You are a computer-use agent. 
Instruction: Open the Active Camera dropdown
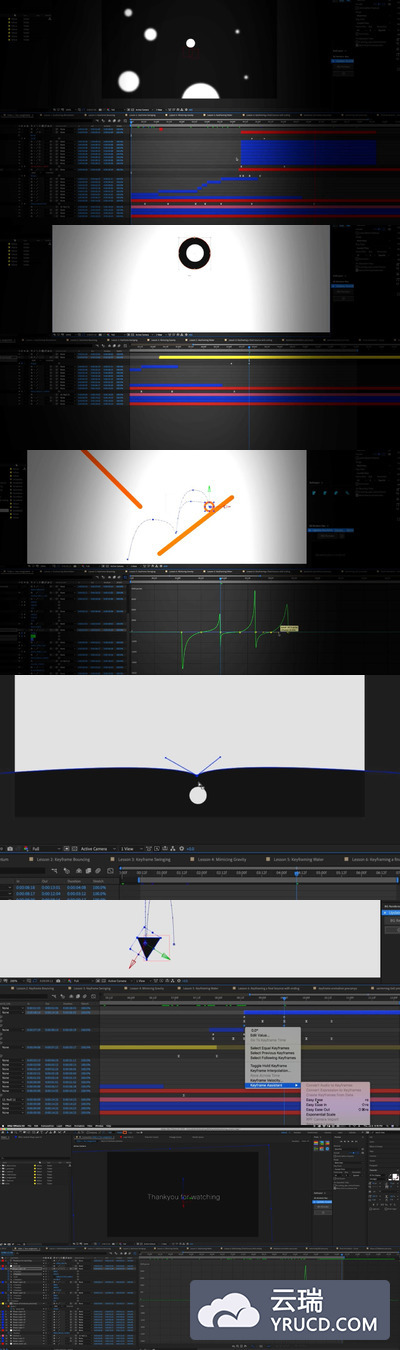pos(95,849)
